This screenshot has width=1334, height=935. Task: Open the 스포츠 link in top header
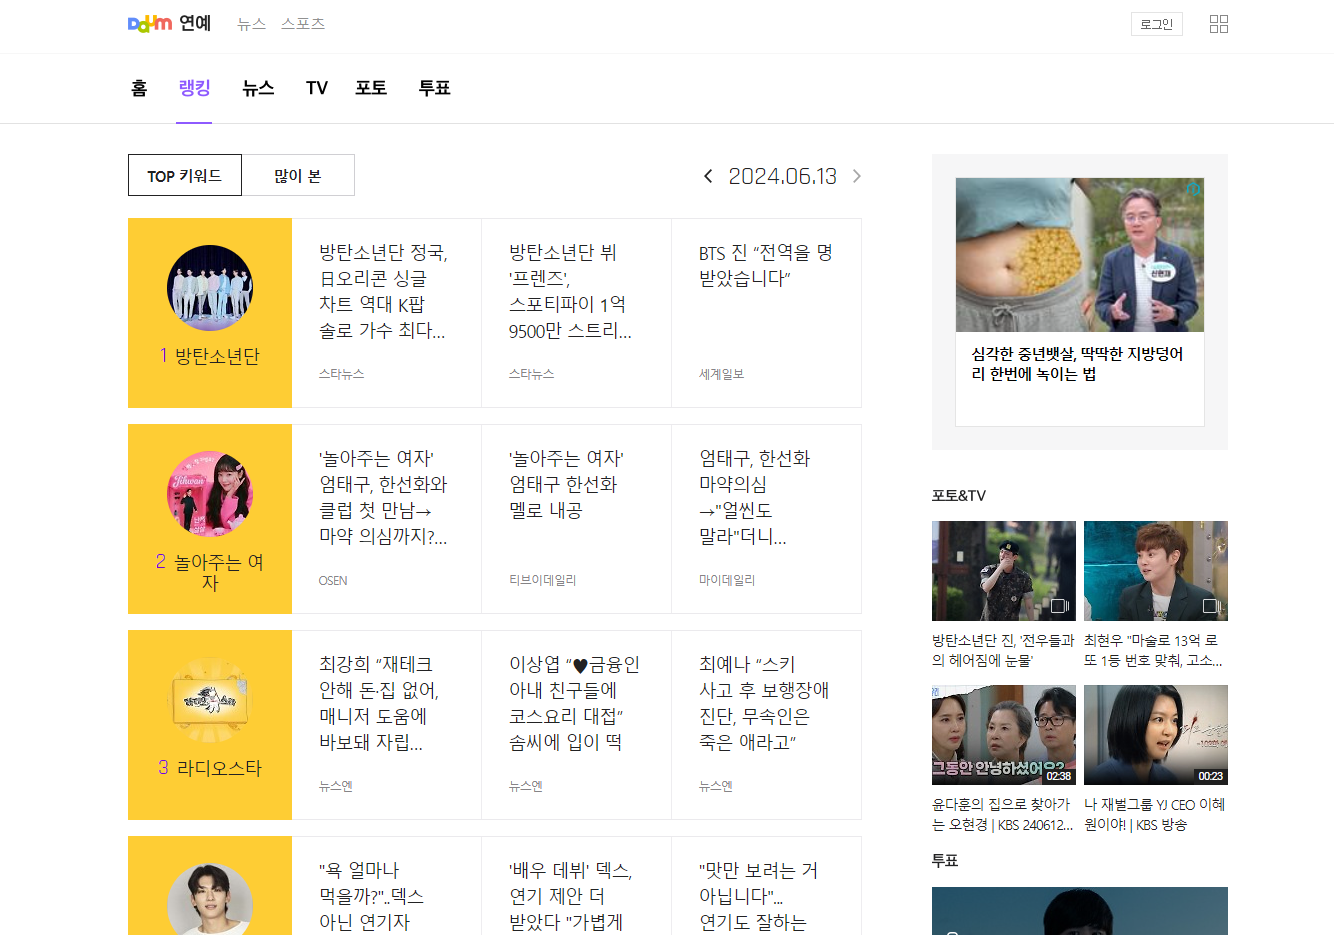(x=303, y=24)
